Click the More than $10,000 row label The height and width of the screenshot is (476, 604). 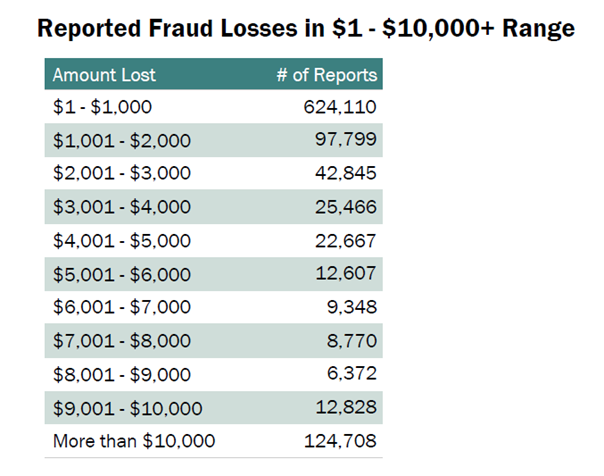tap(134, 441)
